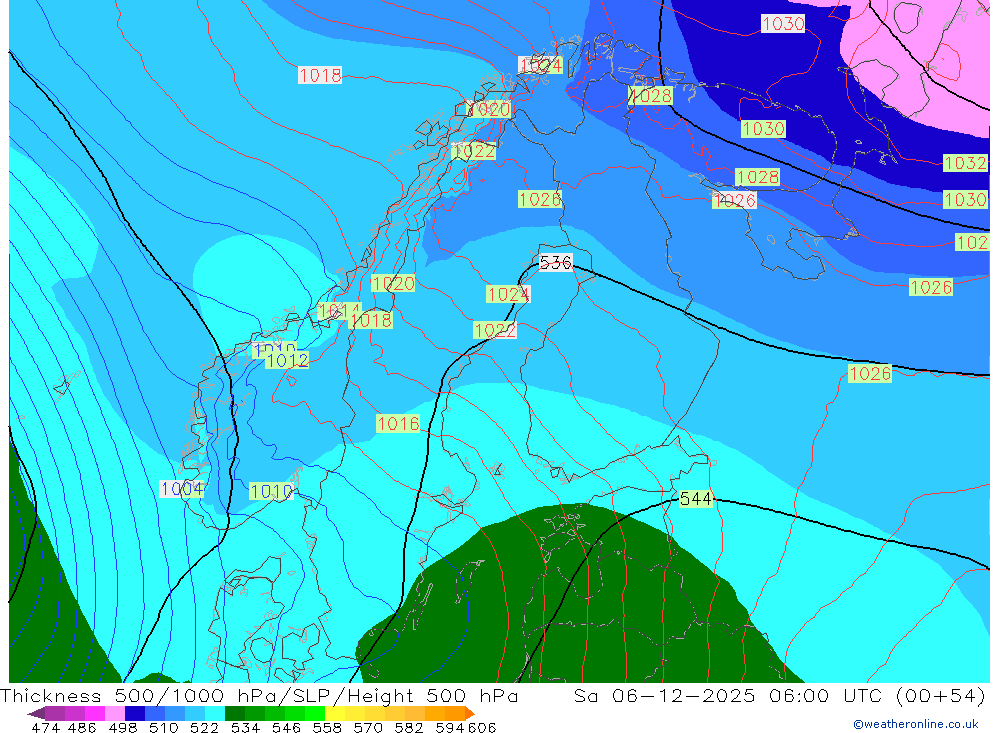Screen dimensions: 1000x733
Task: Click the 522 legend value
Action: [204, 727]
